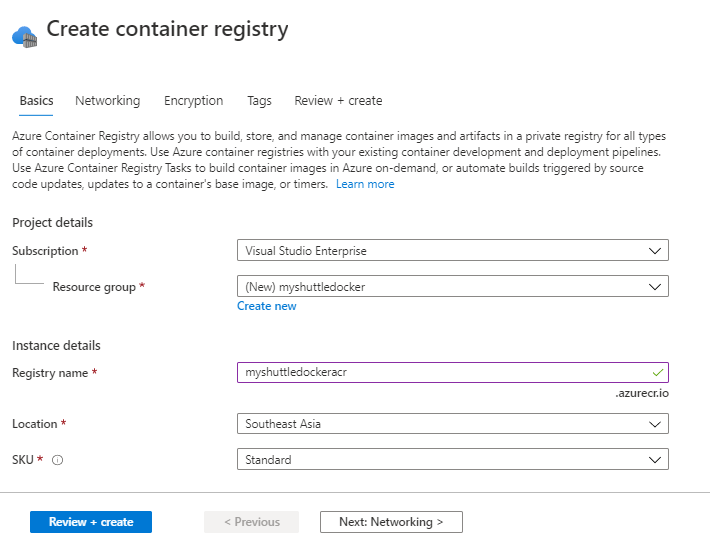Image resolution: width=710 pixels, height=549 pixels.
Task: Click the Project details heading
Action: pos(53,222)
